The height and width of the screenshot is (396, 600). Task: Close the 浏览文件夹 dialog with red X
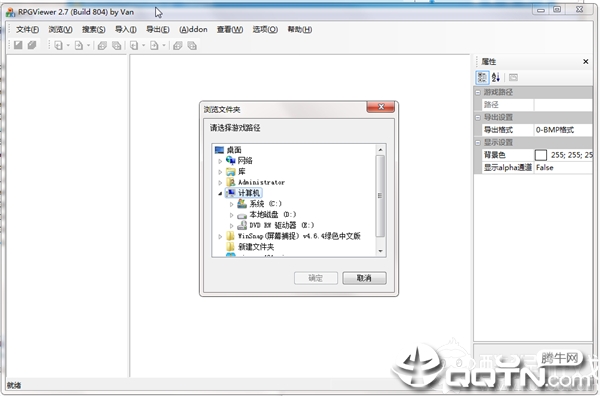[381, 107]
